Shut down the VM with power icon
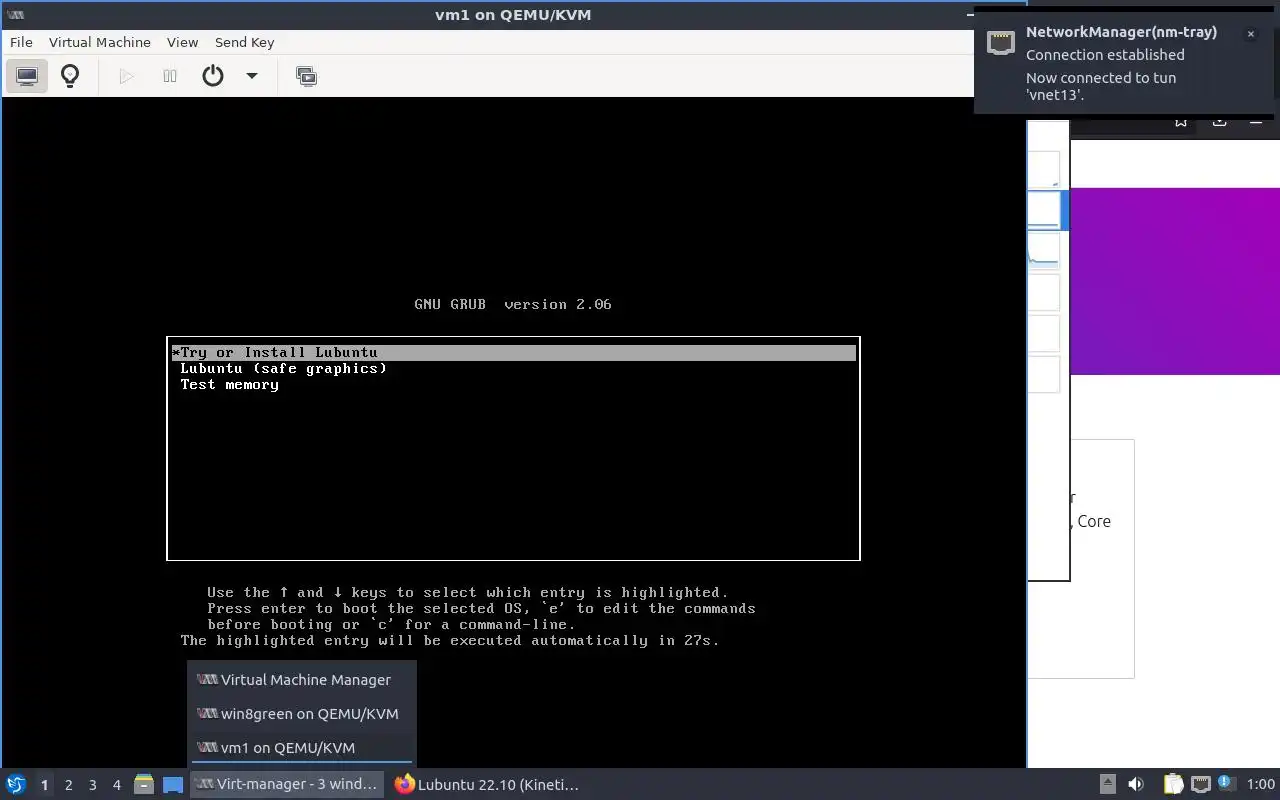The width and height of the screenshot is (1280, 800). point(213,76)
